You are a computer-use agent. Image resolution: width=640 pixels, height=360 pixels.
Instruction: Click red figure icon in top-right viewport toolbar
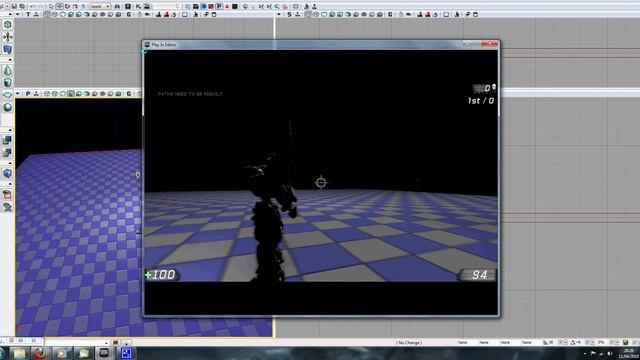tap(429, 14)
